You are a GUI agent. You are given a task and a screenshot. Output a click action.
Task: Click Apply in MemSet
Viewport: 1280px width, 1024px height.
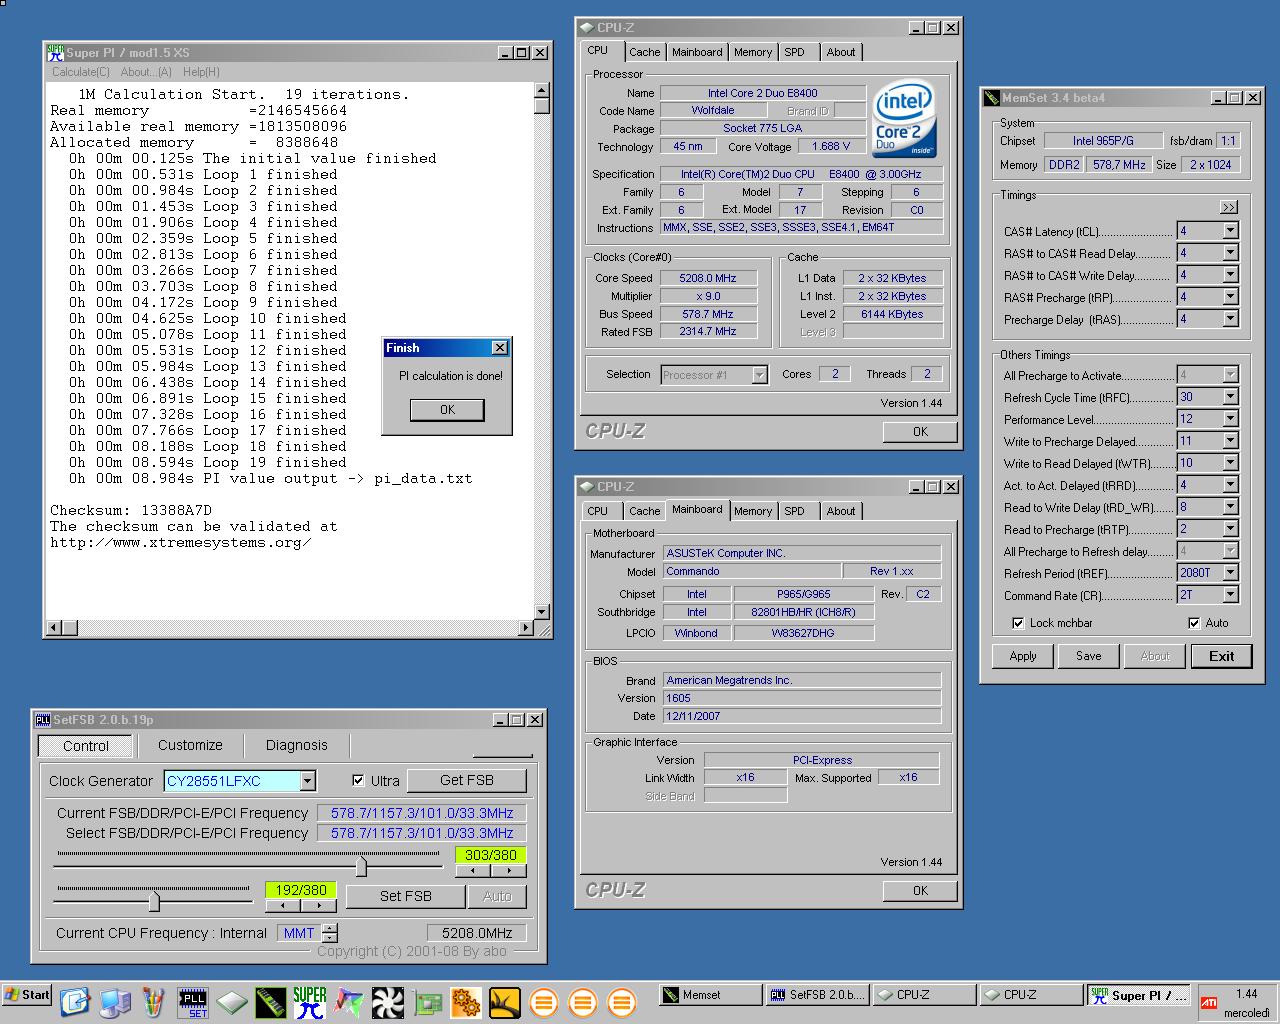coord(1023,656)
